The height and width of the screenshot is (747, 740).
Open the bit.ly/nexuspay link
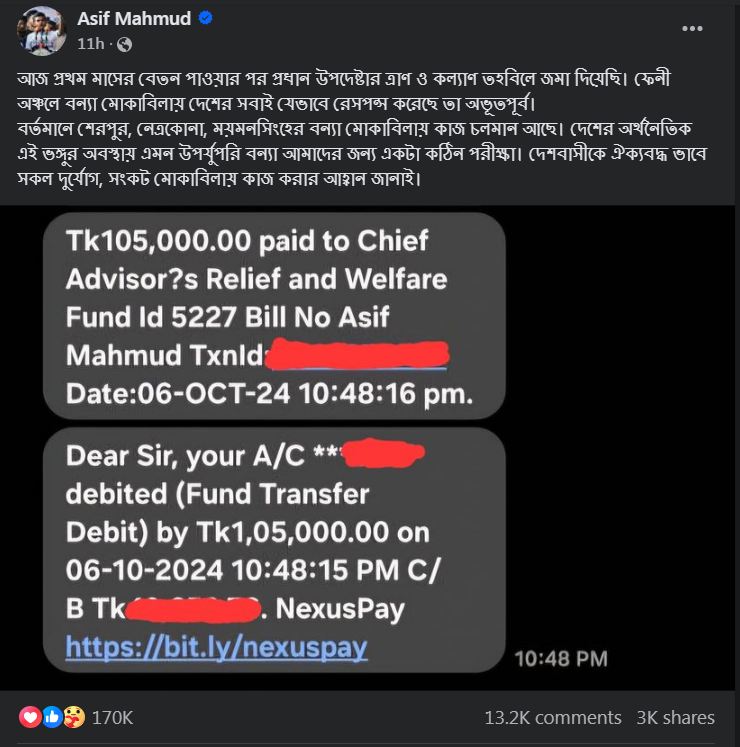point(216,647)
